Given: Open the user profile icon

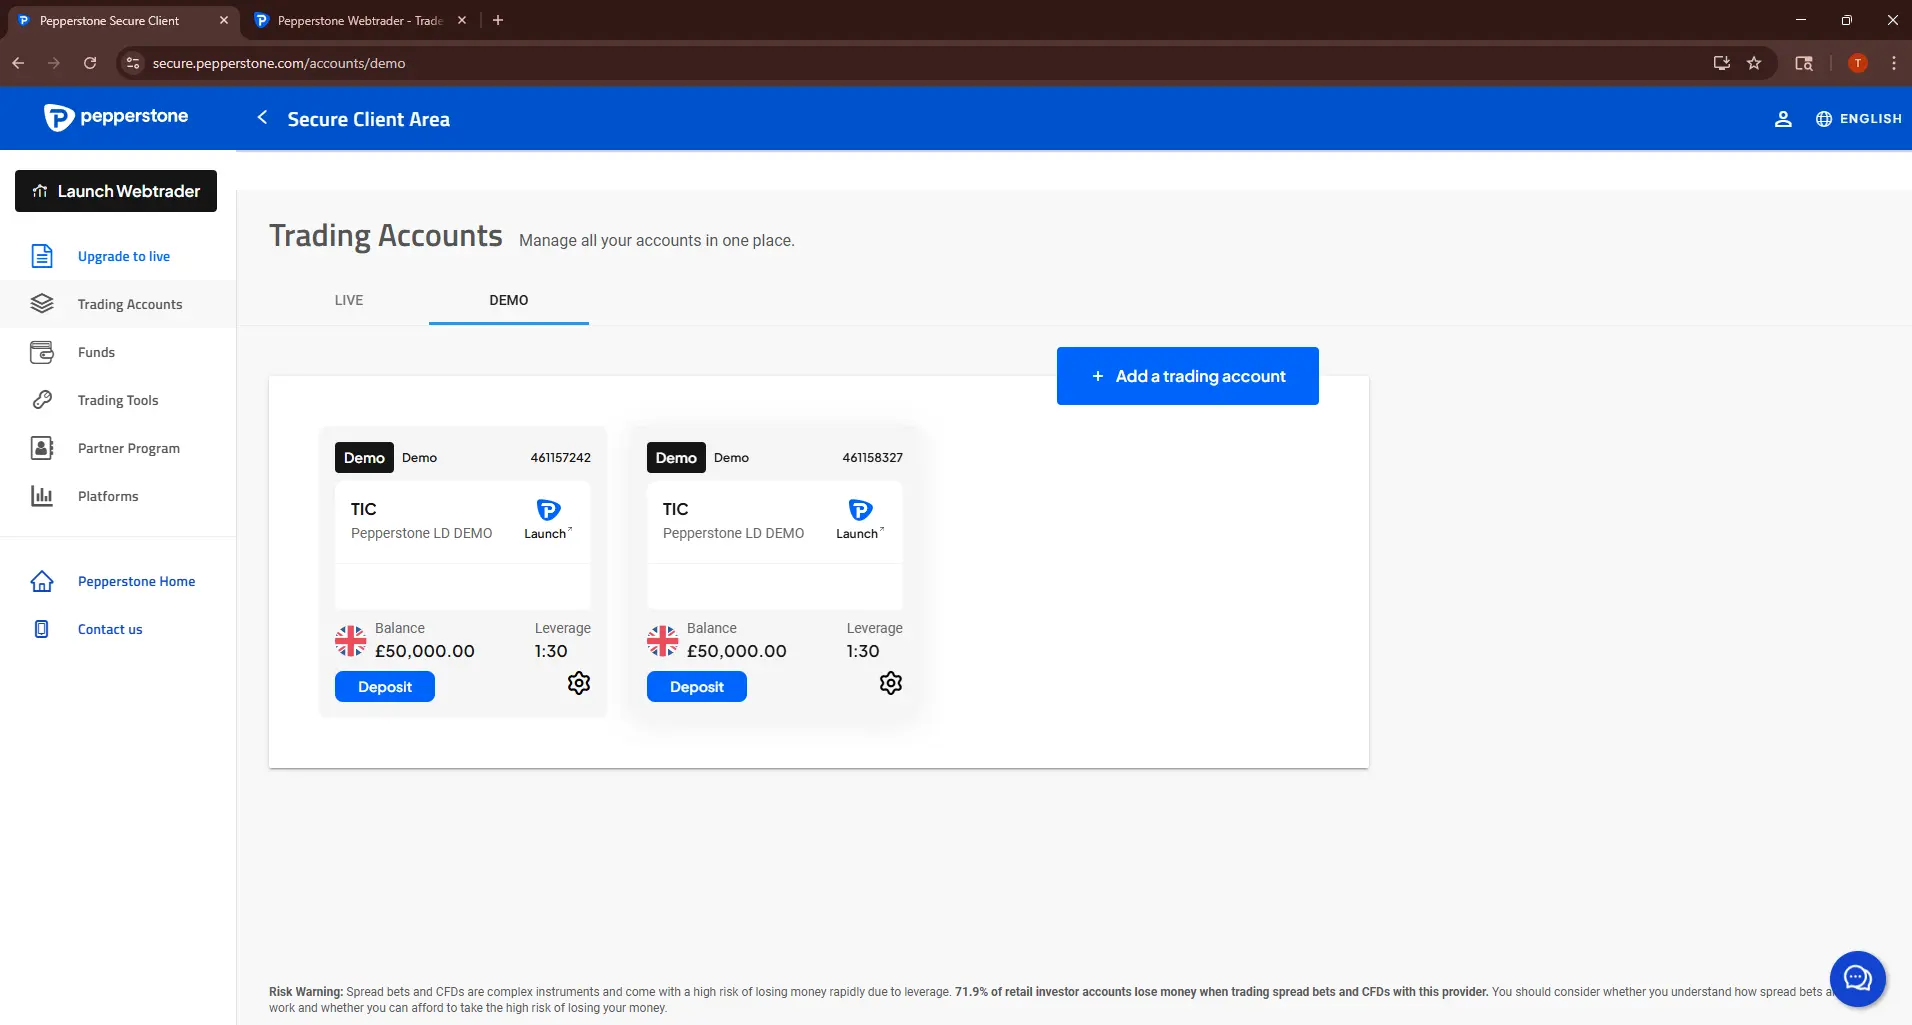Looking at the screenshot, I should 1782,119.
